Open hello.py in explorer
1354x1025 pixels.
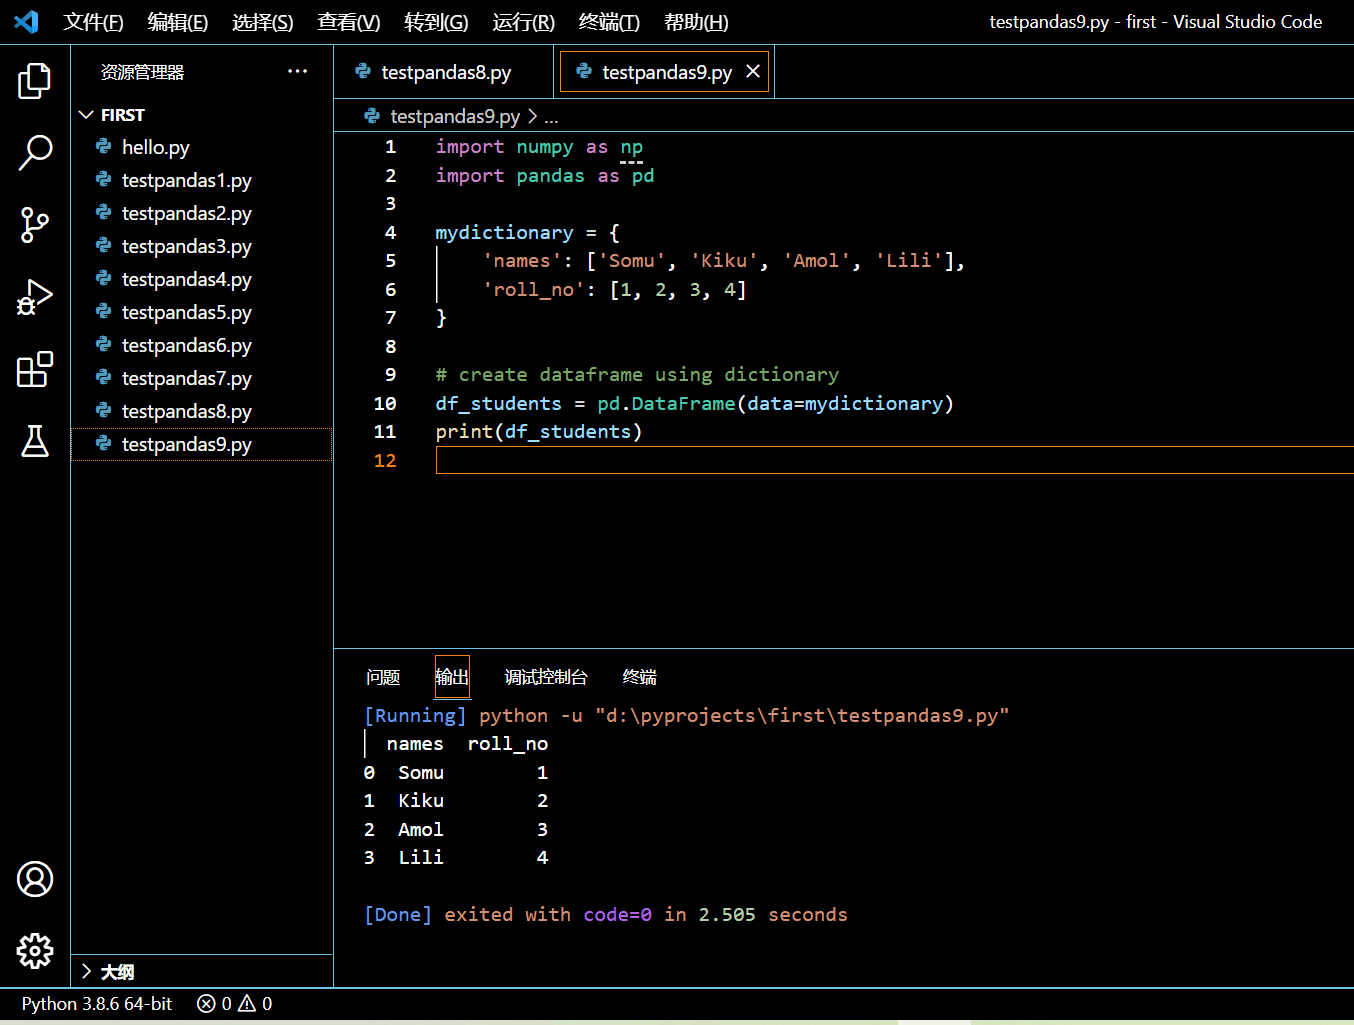[x=202, y=147]
